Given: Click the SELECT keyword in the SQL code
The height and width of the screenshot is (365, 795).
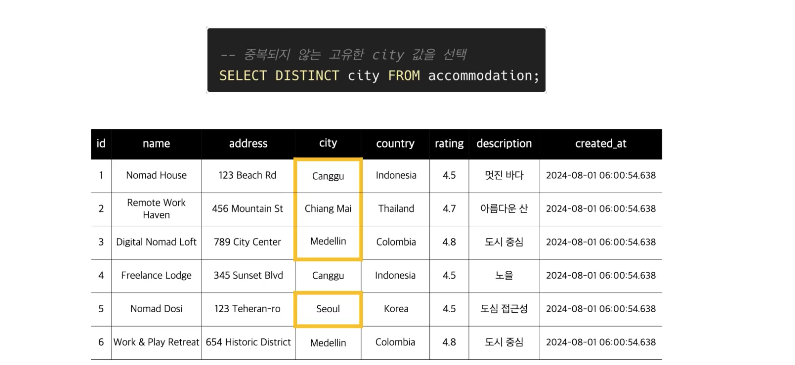Looking at the screenshot, I should point(243,76).
